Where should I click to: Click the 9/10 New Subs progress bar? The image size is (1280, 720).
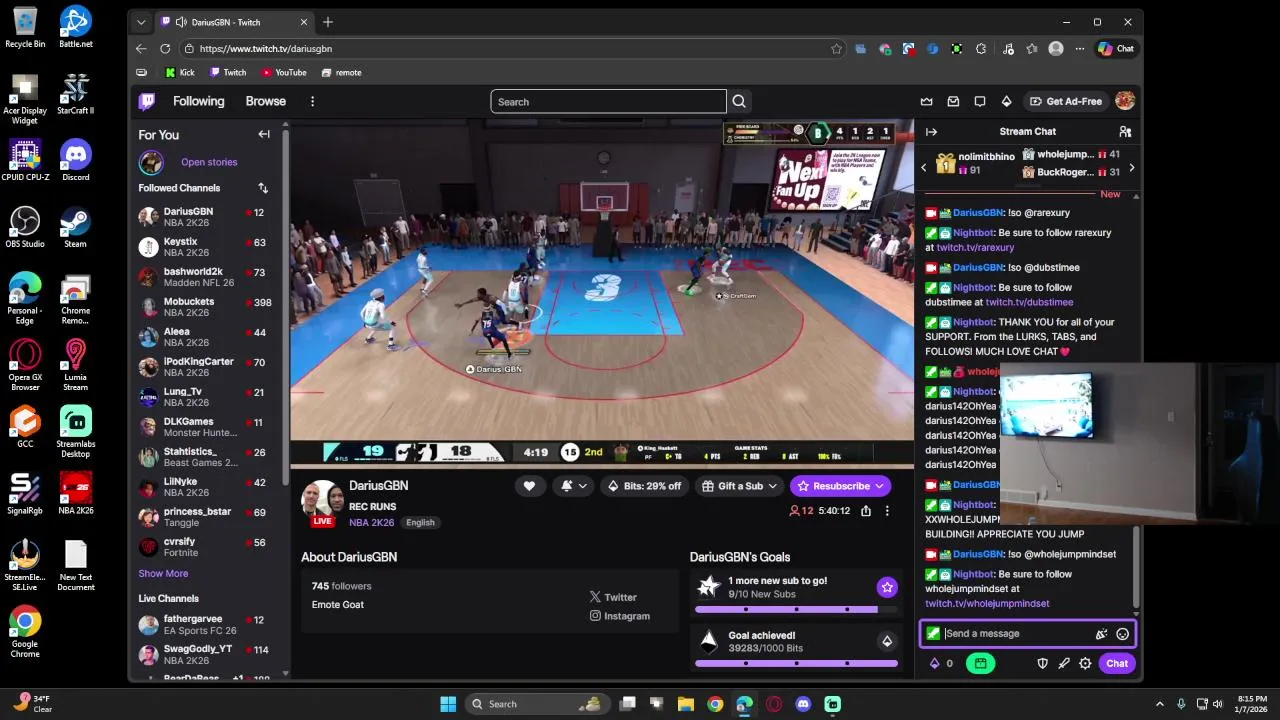tap(796, 609)
